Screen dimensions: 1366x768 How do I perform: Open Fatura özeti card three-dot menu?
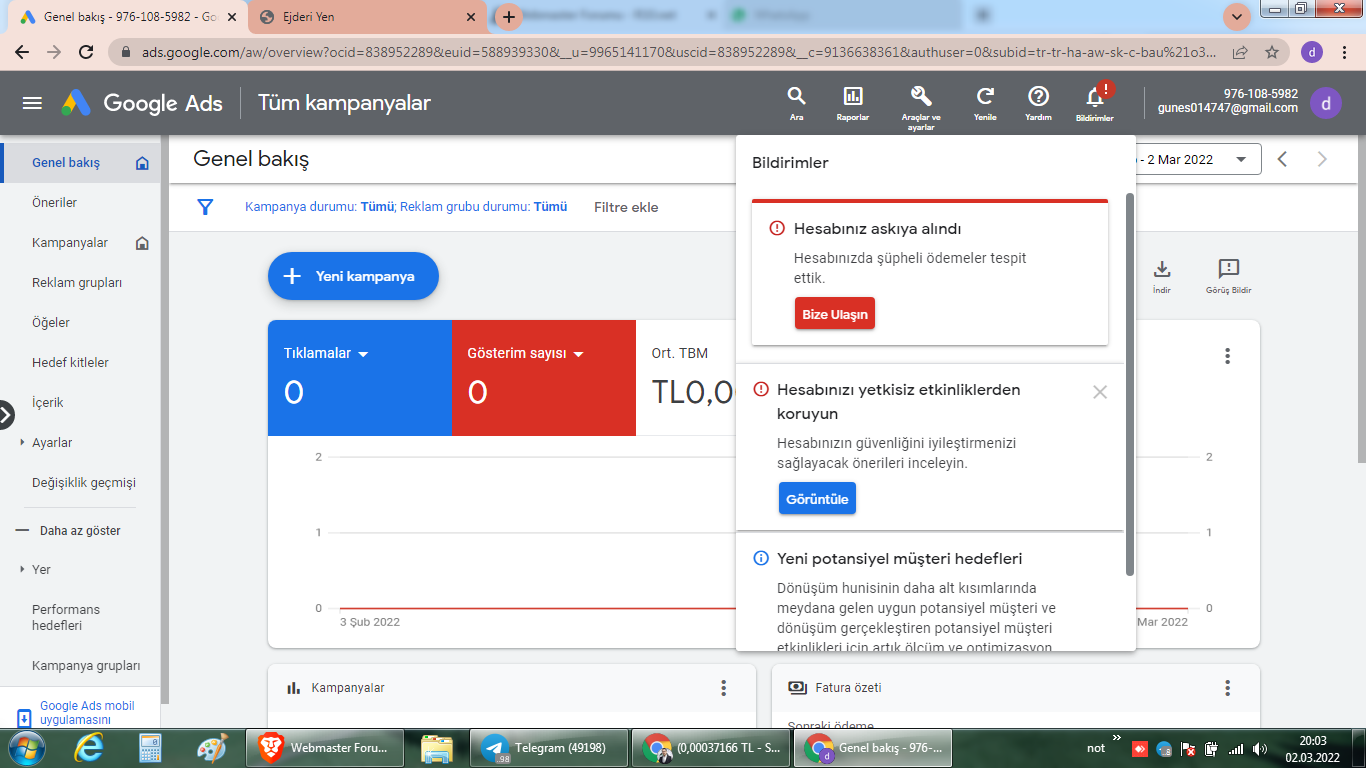click(x=1228, y=688)
